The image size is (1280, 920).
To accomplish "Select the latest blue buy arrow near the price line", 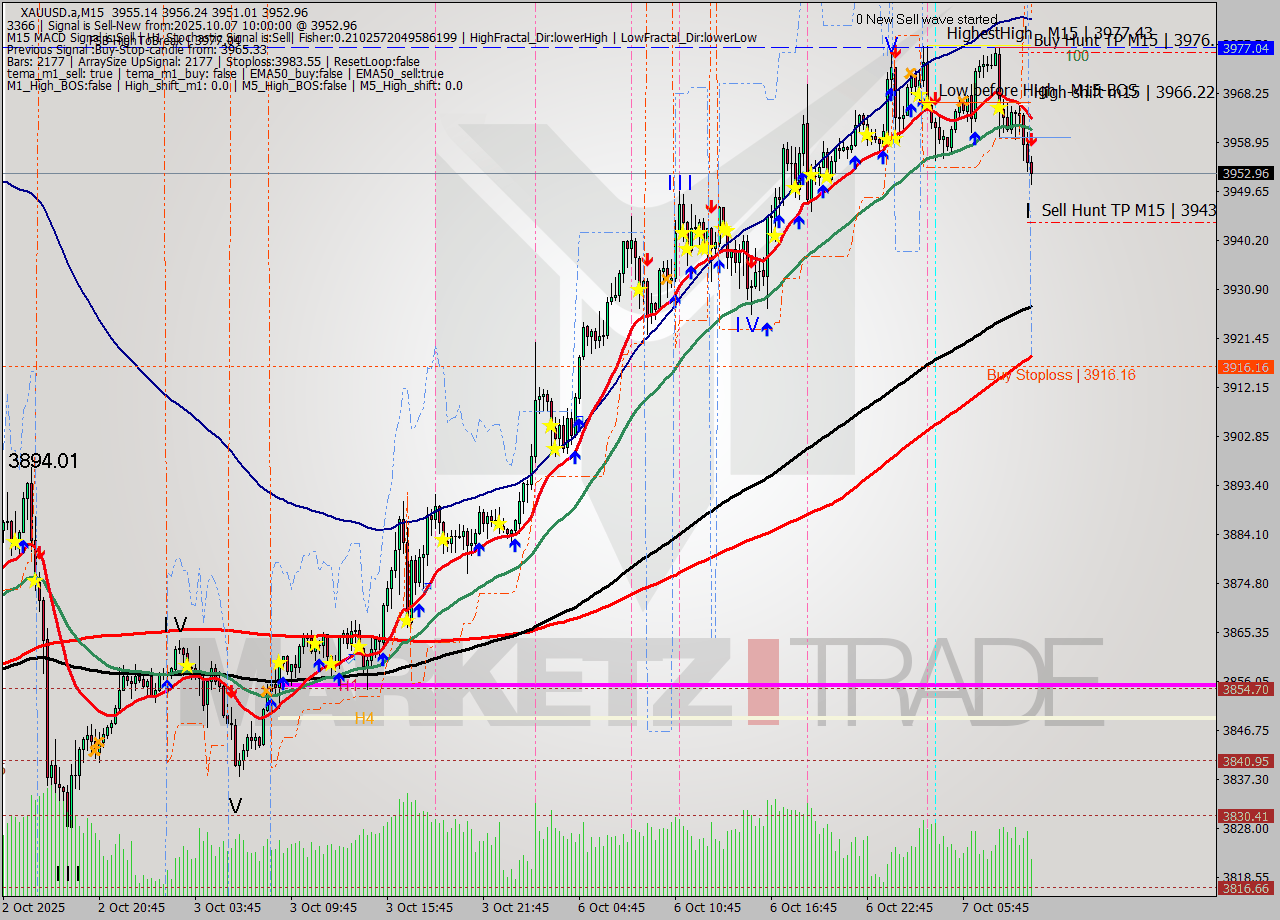I will click(x=975, y=137).
